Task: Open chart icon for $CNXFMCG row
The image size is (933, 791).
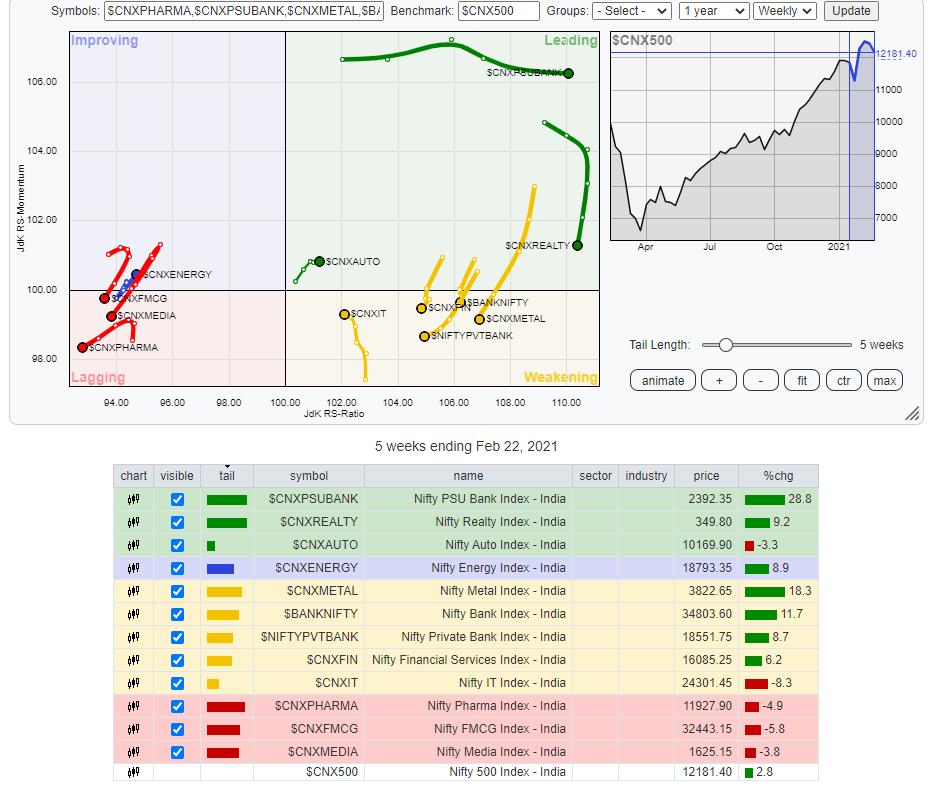Action: 133,729
